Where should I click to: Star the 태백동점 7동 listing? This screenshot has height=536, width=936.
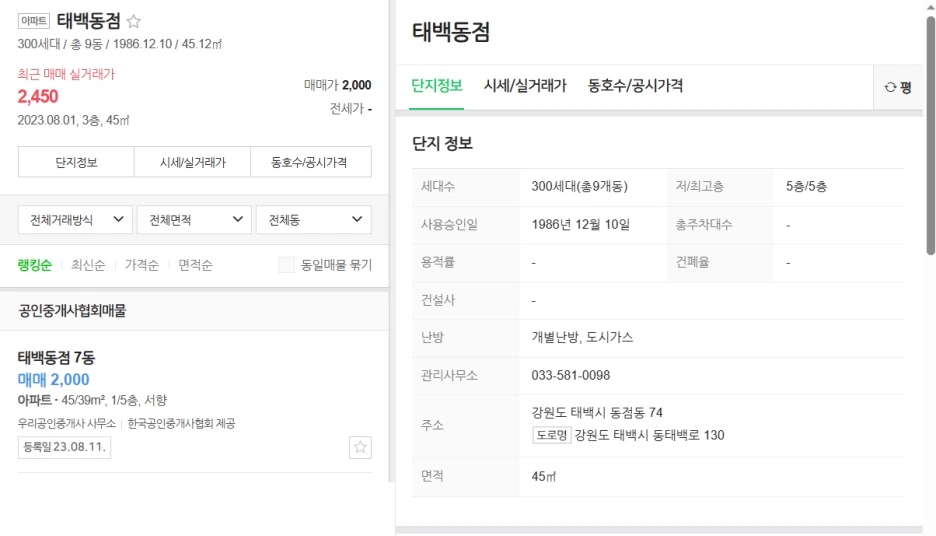(x=360, y=447)
